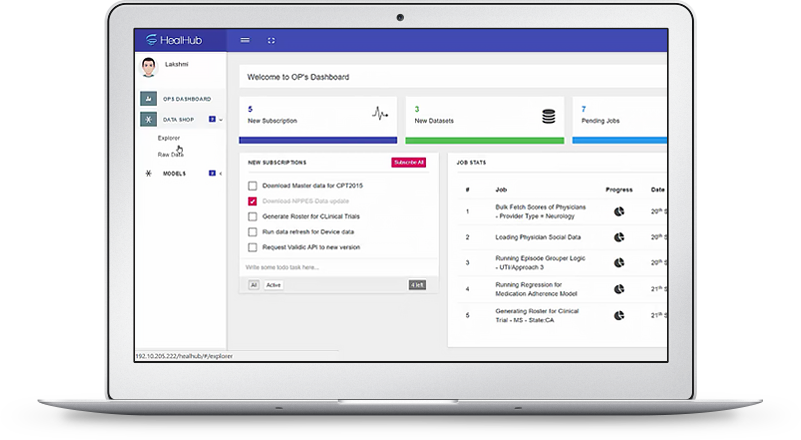
Task: Check 'Generate Roster for Clinical Trials'
Action: point(252,216)
